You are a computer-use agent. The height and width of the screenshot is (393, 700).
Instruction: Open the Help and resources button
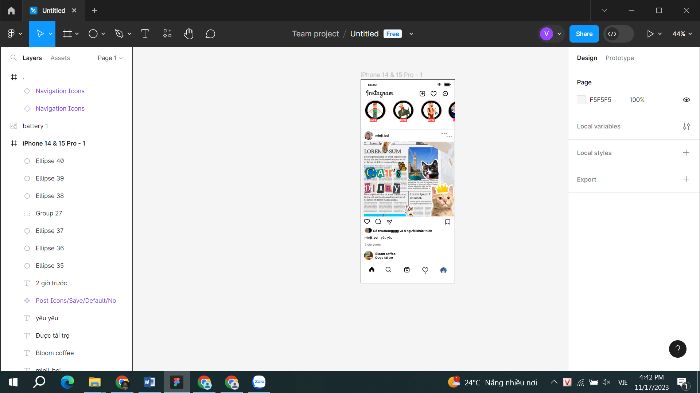(677, 349)
